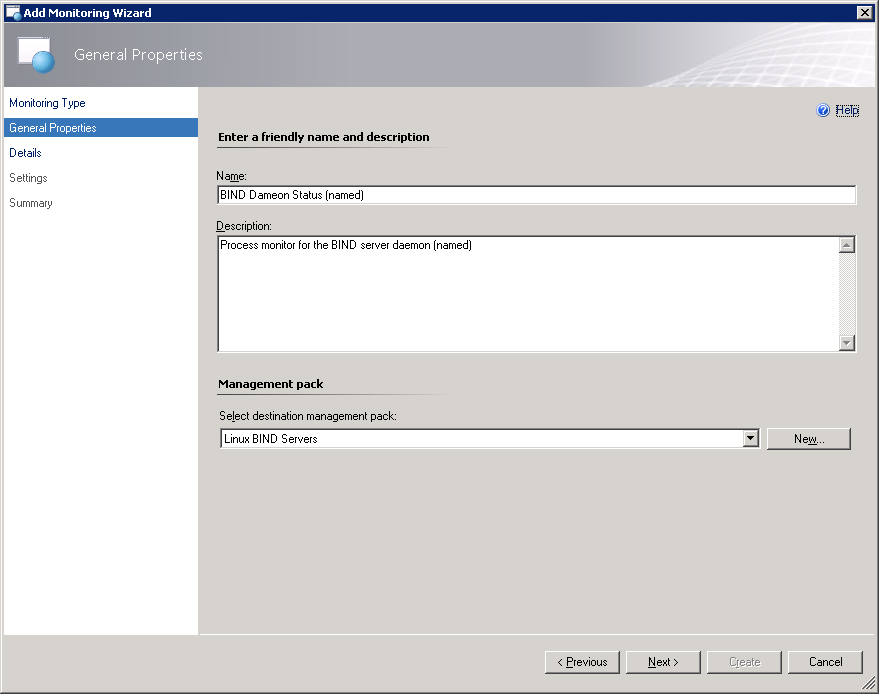Image resolution: width=879 pixels, height=694 pixels.
Task: Select the Settings step in the sidebar
Action: [x=28, y=178]
